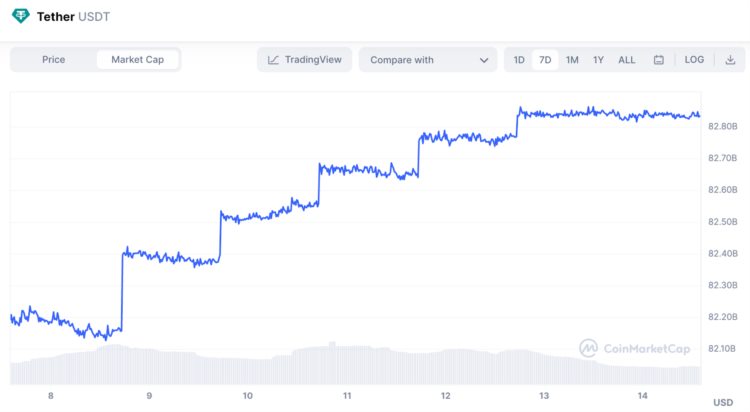Expand the Compare with chevron arrow

point(484,60)
